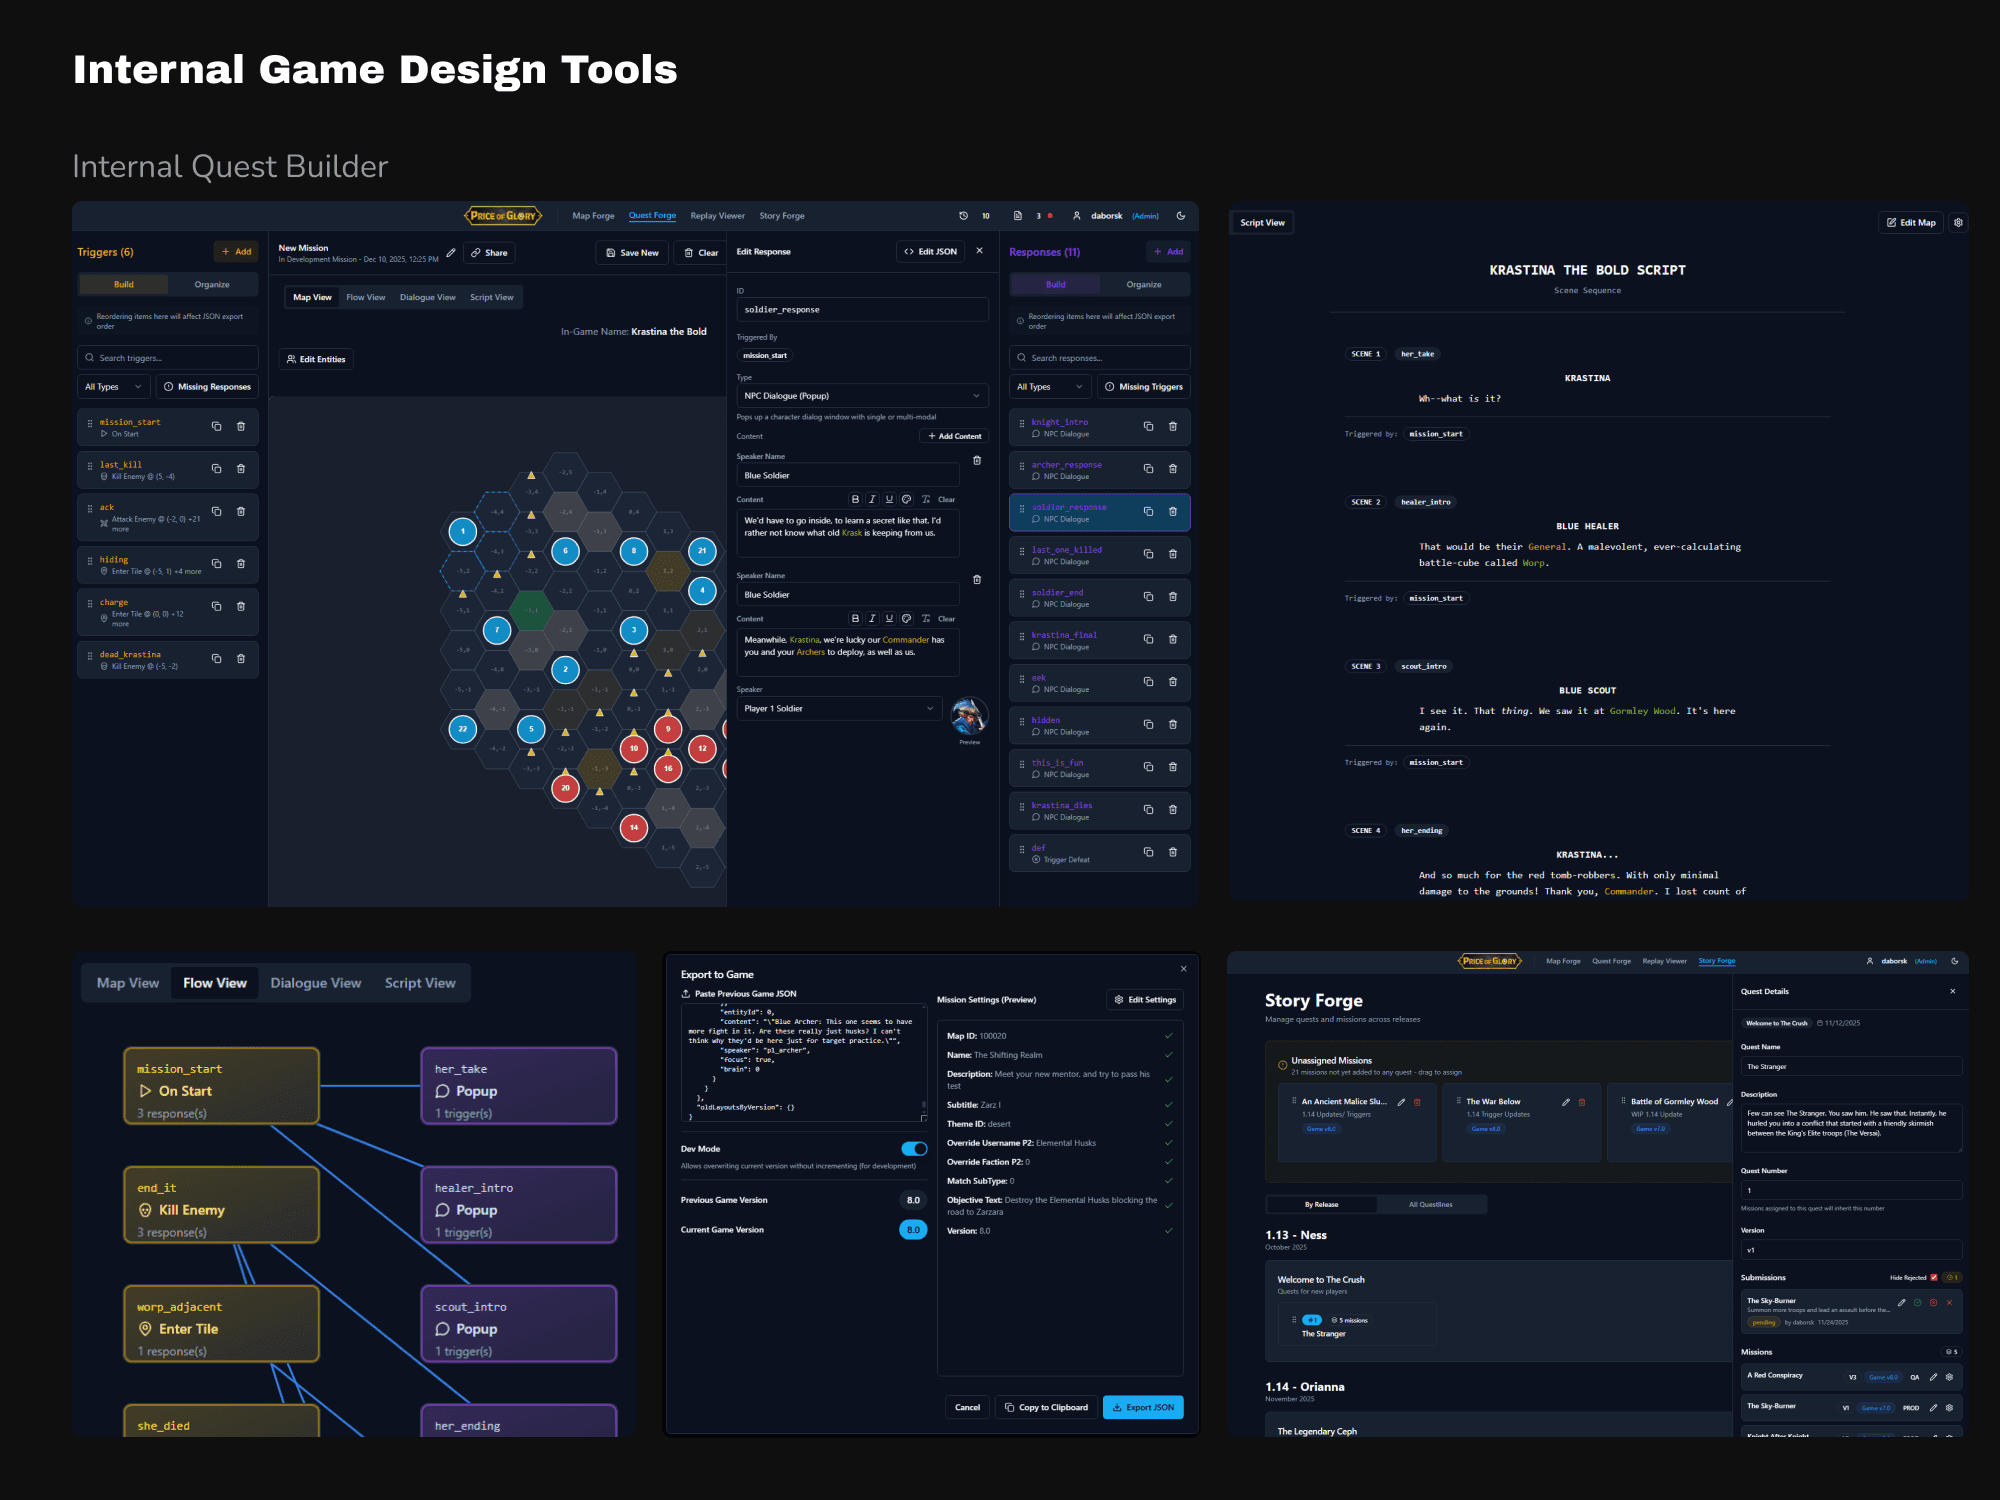
Task: Open the NPC Dialogue (Popup) type dropdown
Action: pos(862,396)
